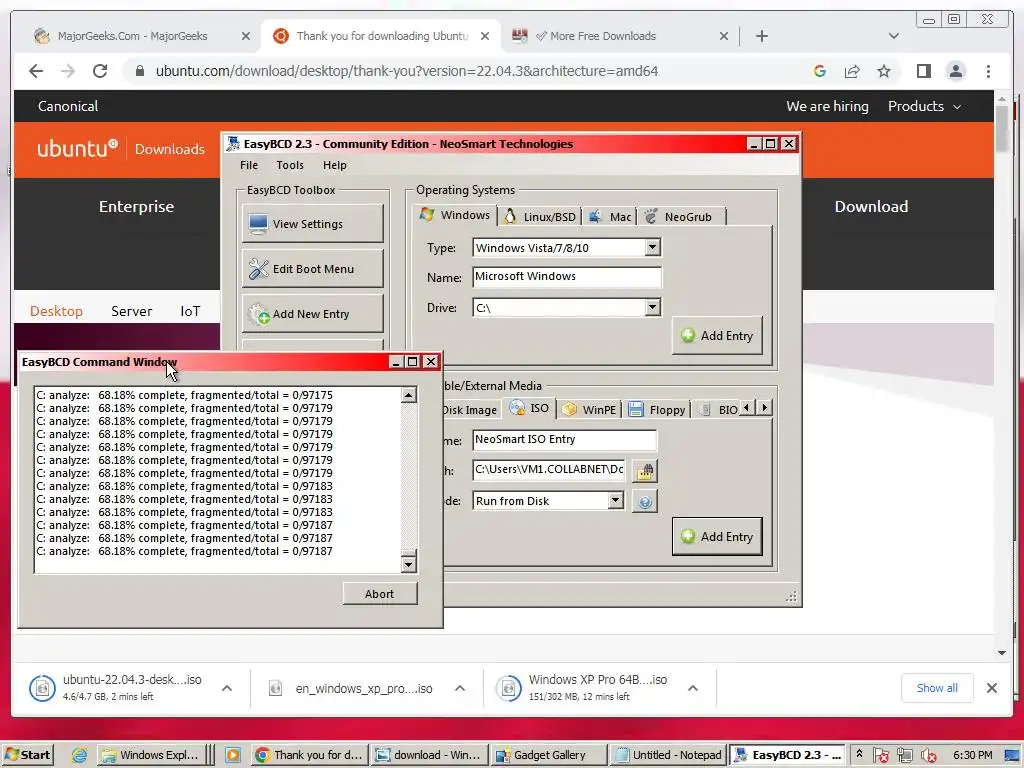Switch to Untitled - Notepad in taskbar
Screen dimensions: 1024x768
point(669,755)
